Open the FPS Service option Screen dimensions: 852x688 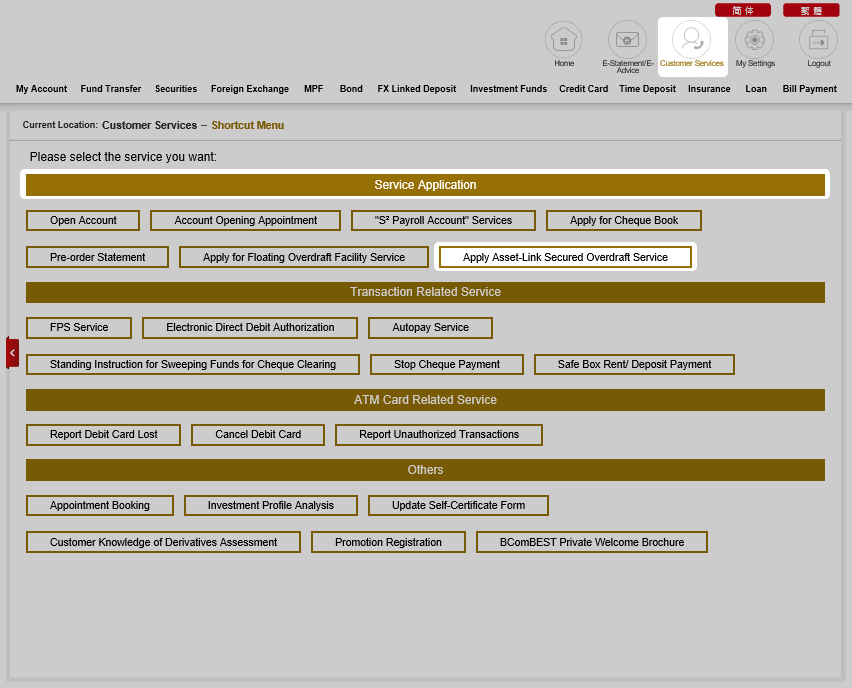coord(79,328)
